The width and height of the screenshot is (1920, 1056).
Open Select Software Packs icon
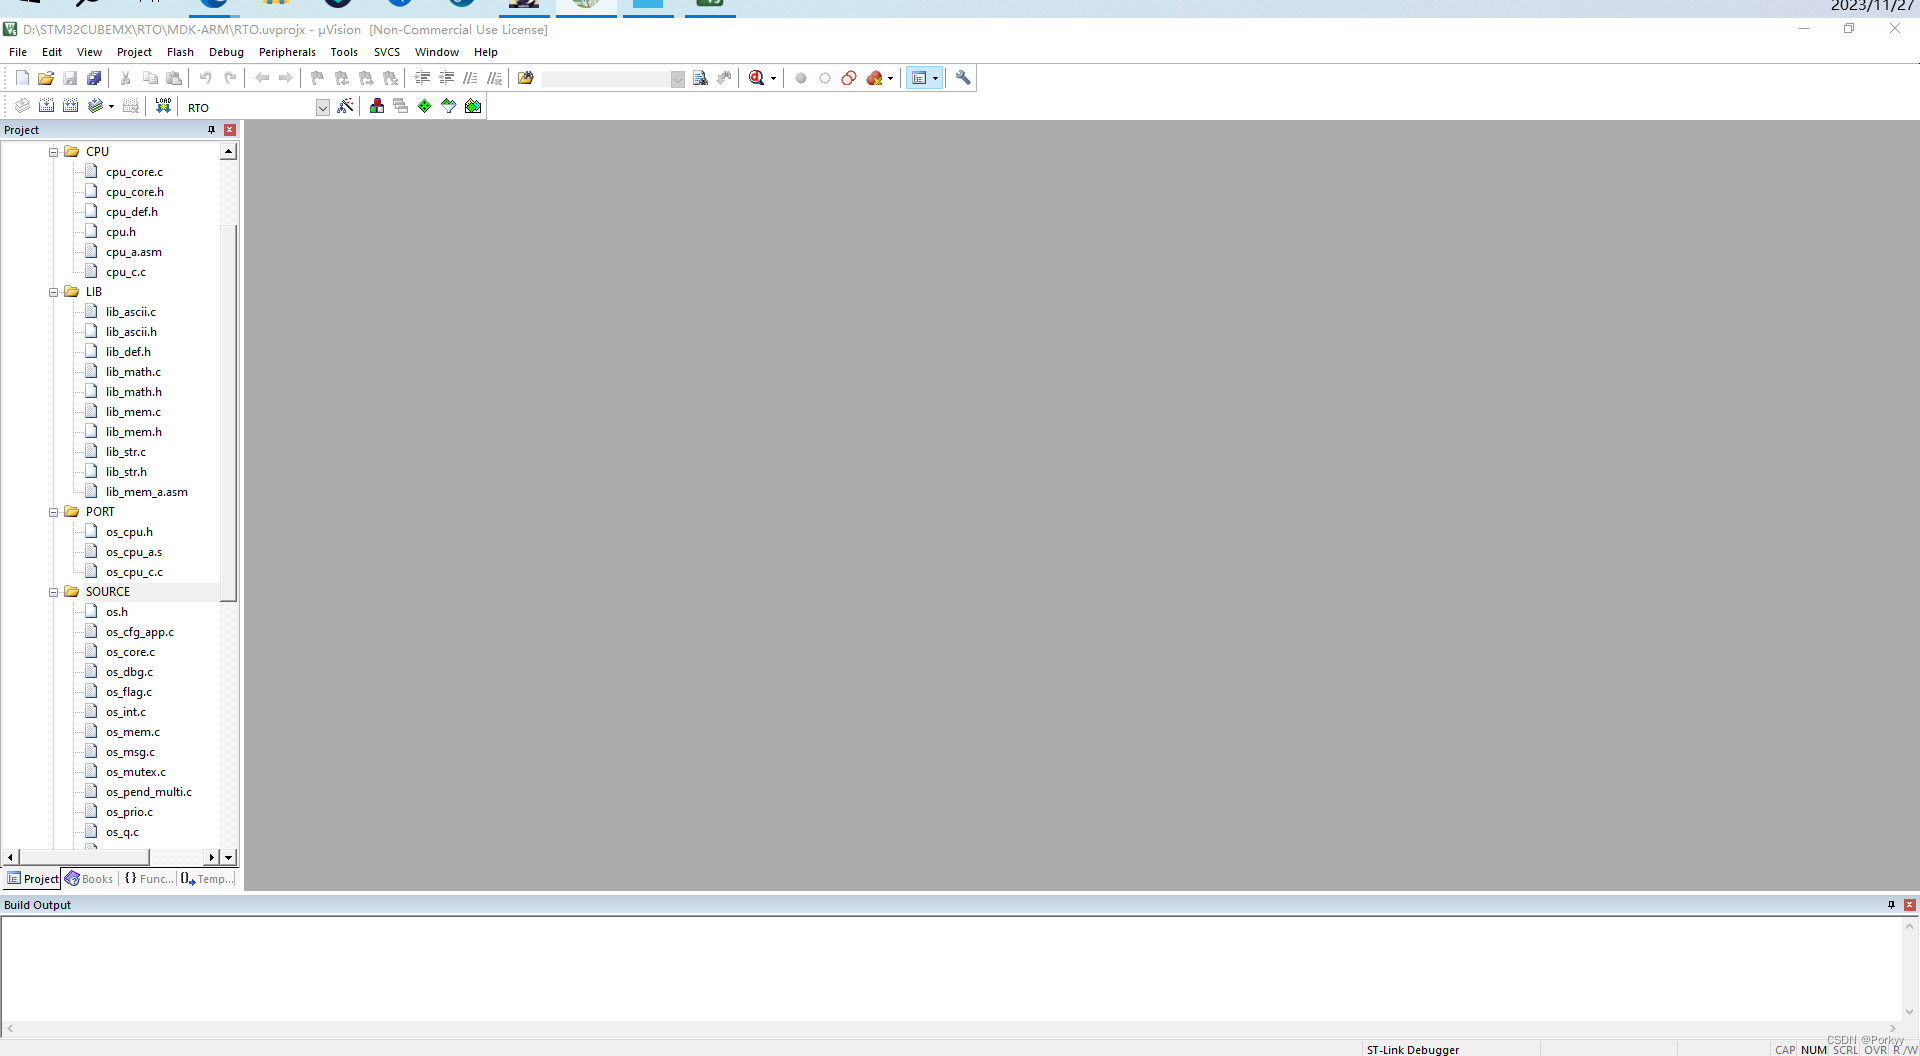pos(449,106)
